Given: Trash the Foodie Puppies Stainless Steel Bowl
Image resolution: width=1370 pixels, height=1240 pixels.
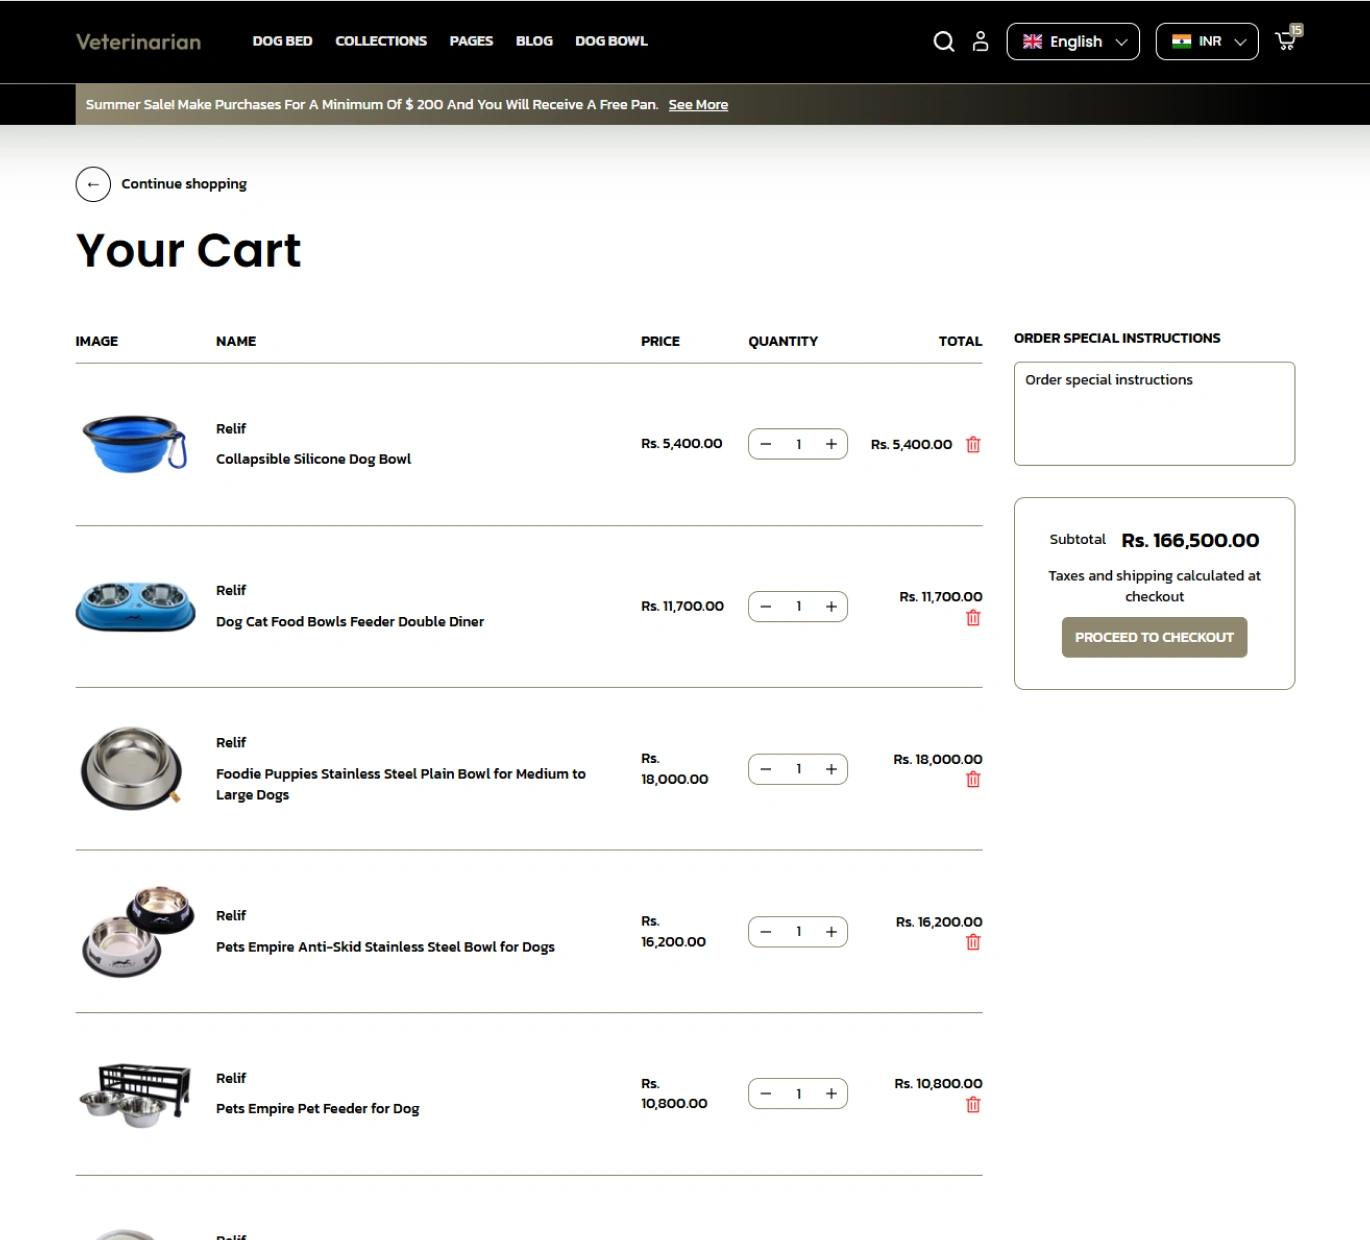Looking at the screenshot, I should [973, 780].
